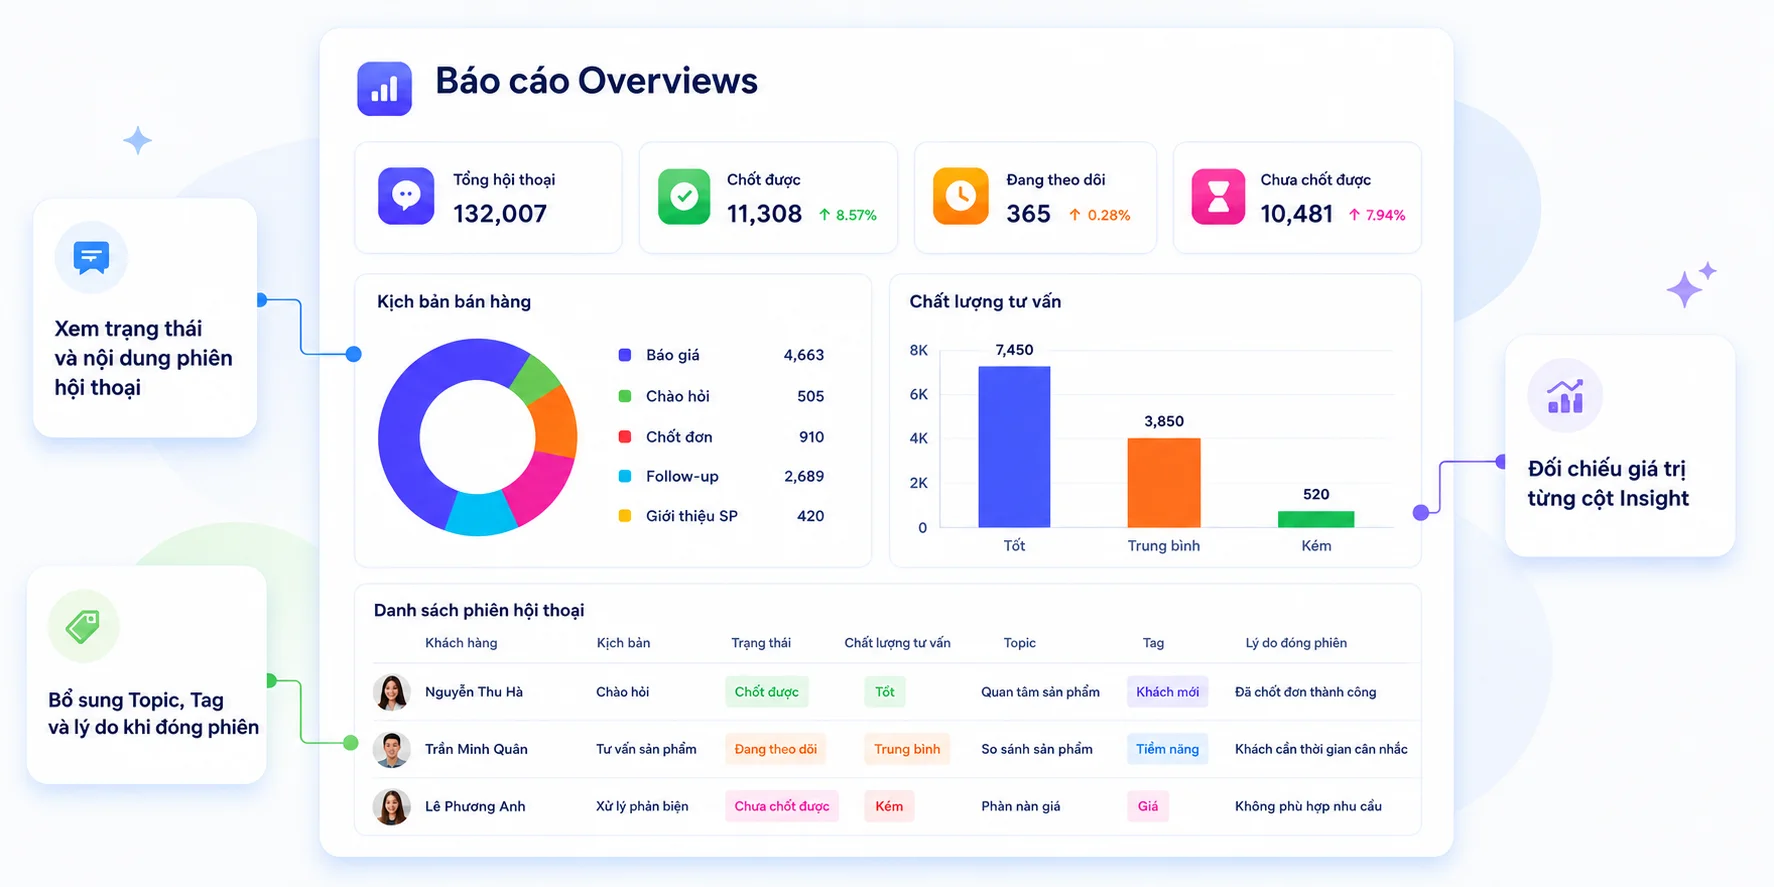
Task: Click Lê Phương Anh's avatar
Action: [392, 806]
